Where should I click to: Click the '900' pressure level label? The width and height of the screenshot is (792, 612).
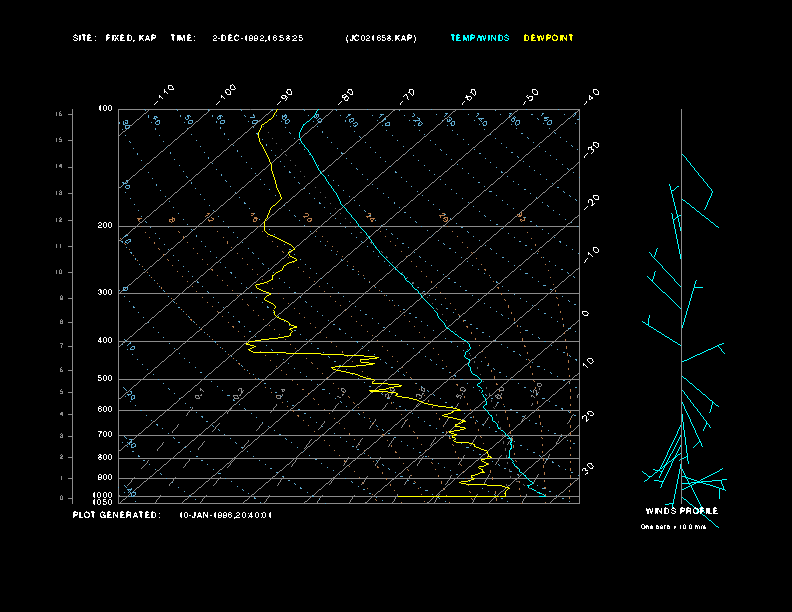point(105,478)
